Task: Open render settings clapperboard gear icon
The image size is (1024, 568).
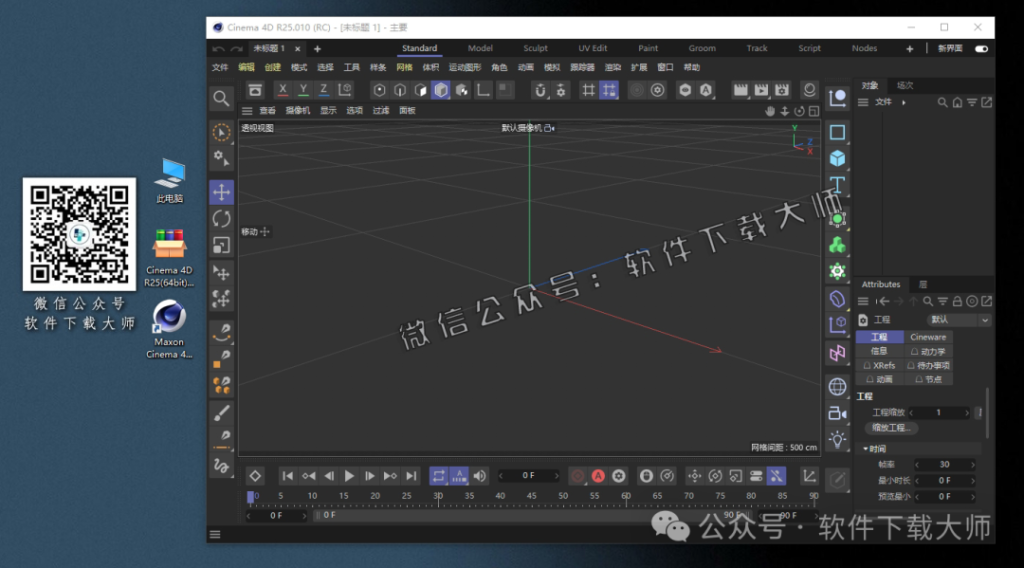Action: [x=782, y=90]
